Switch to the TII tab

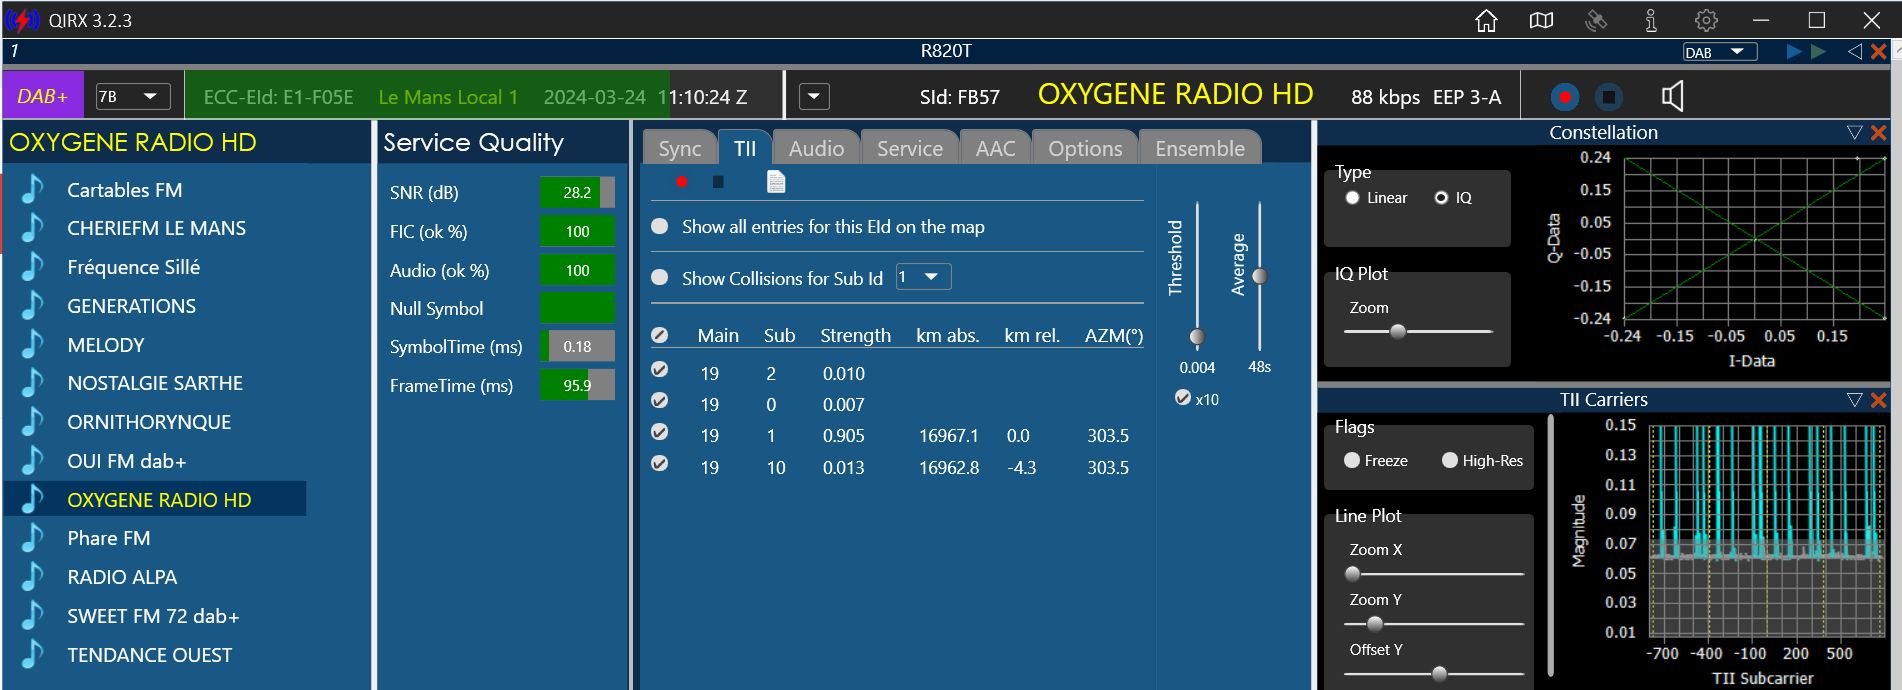[745, 148]
